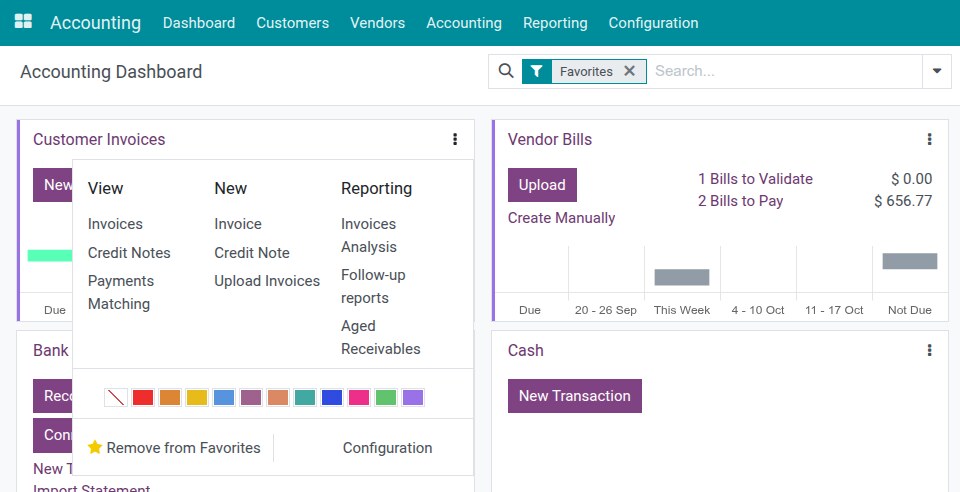Pick the pink color swatch
Image resolution: width=960 pixels, height=492 pixels.
pyautogui.click(x=359, y=398)
